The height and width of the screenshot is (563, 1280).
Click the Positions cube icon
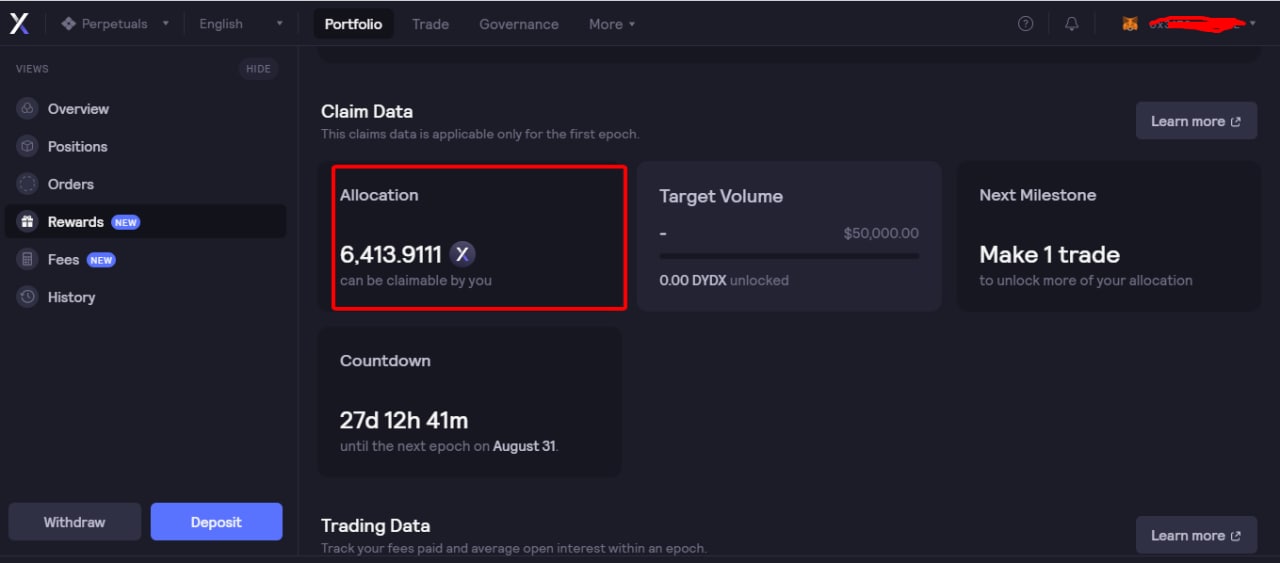click(x=27, y=146)
